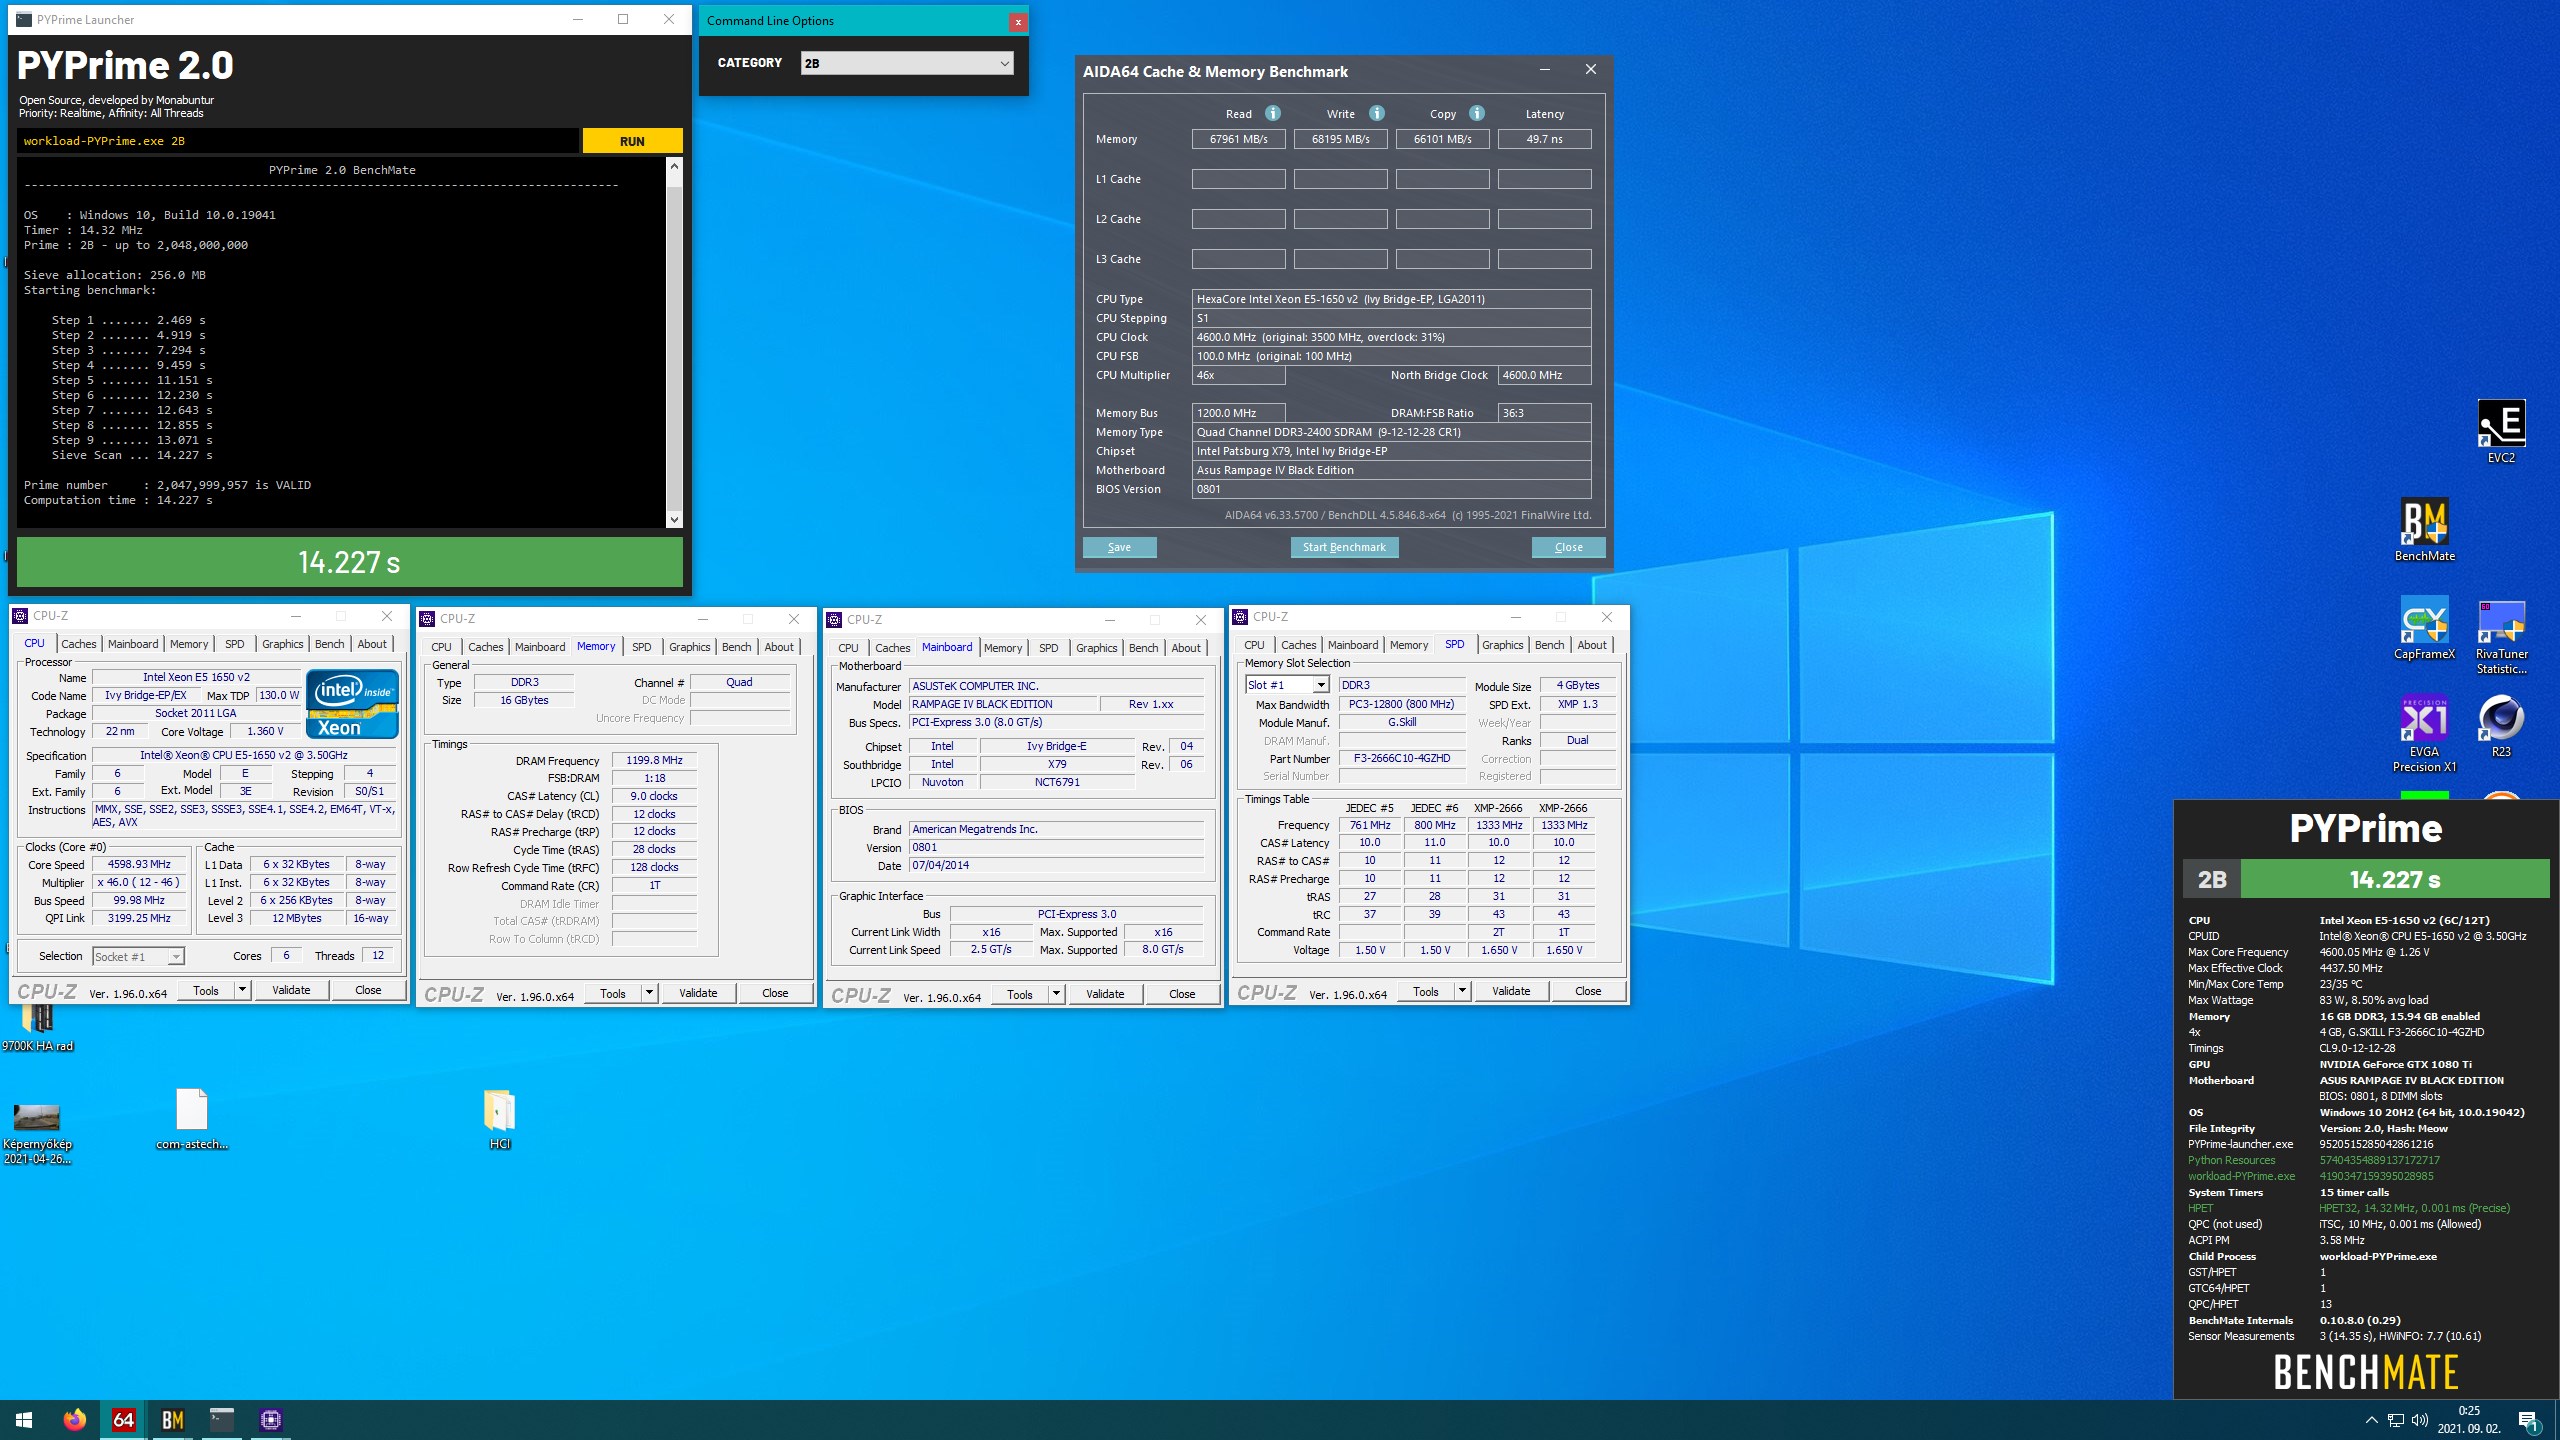
Task: Open the volume control in system tray
Action: tap(2419, 1420)
